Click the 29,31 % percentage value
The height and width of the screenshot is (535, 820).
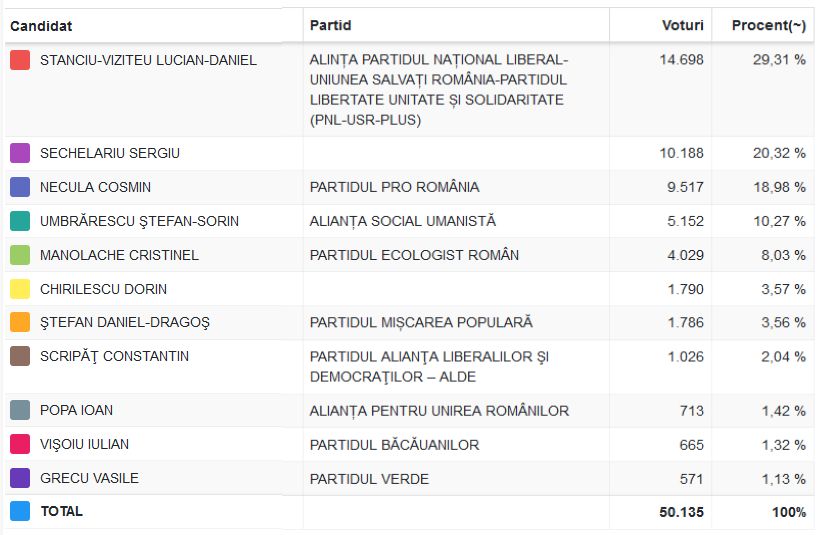pyautogui.click(x=779, y=60)
